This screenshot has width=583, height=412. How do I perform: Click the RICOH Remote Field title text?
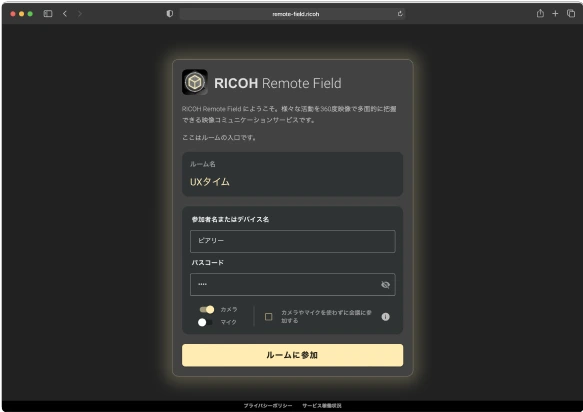pos(277,83)
